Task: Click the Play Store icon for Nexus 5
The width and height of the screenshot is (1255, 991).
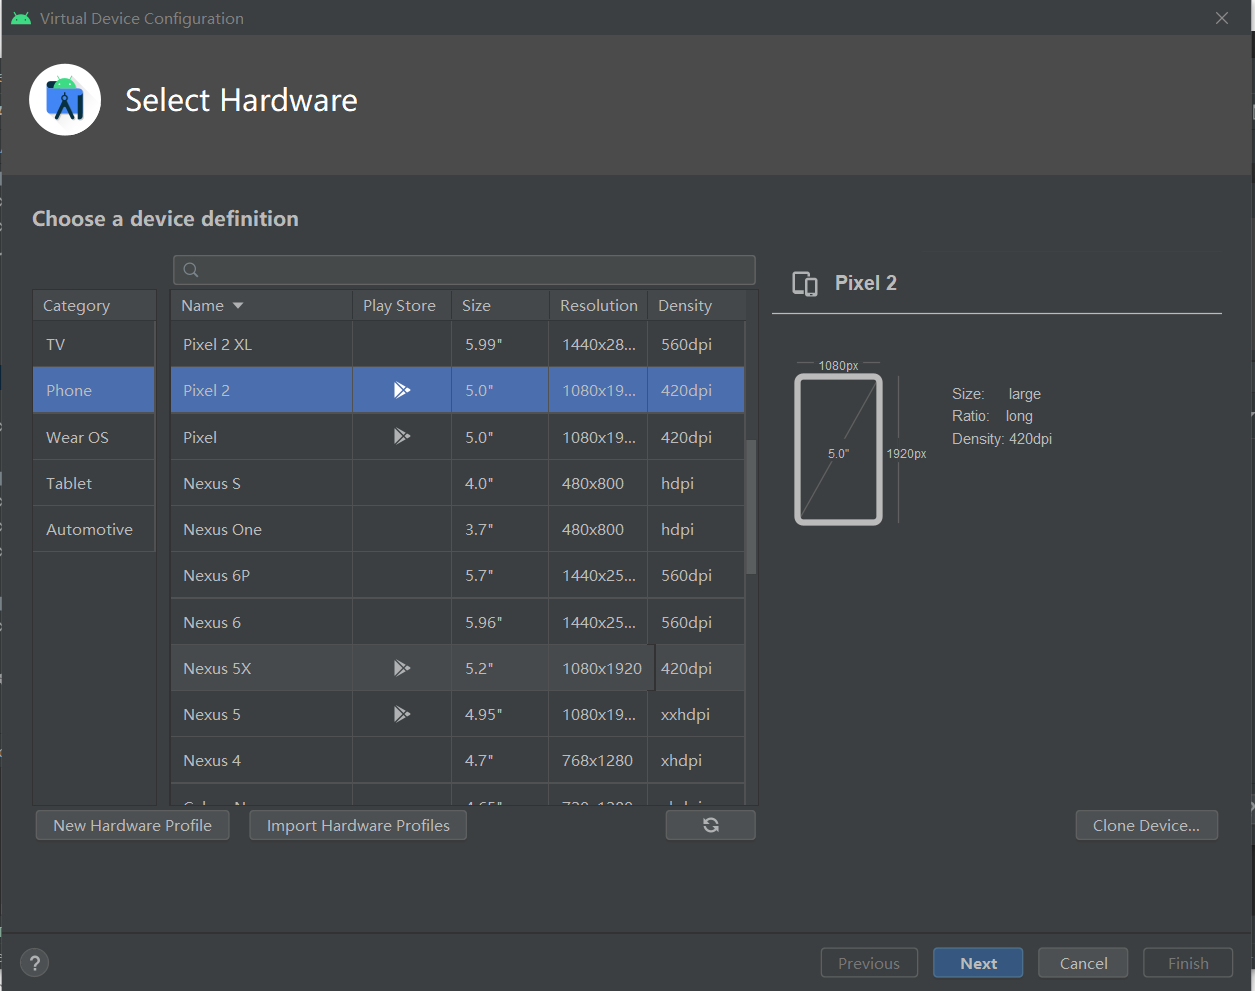Action: pos(401,714)
